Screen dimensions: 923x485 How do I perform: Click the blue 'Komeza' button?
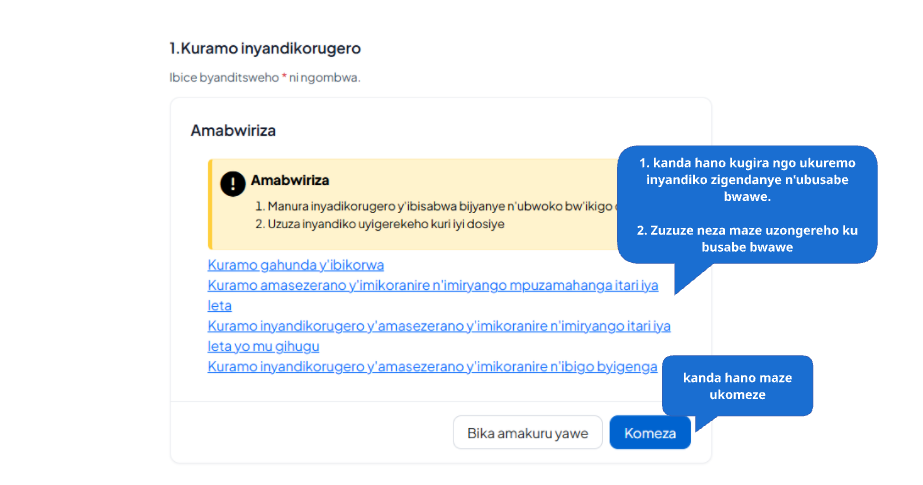pos(650,433)
